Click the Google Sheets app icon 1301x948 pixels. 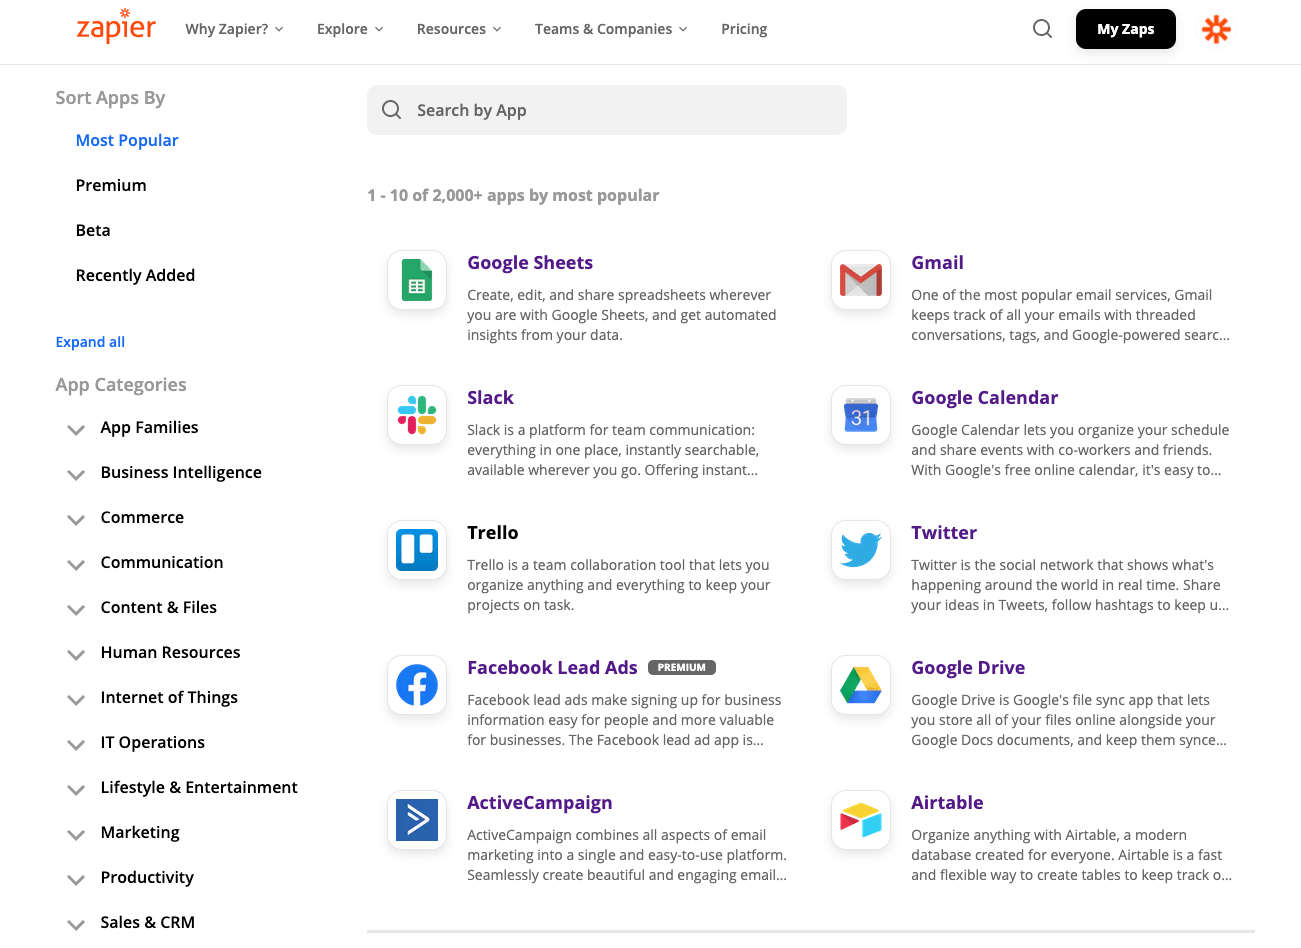pos(417,280)
